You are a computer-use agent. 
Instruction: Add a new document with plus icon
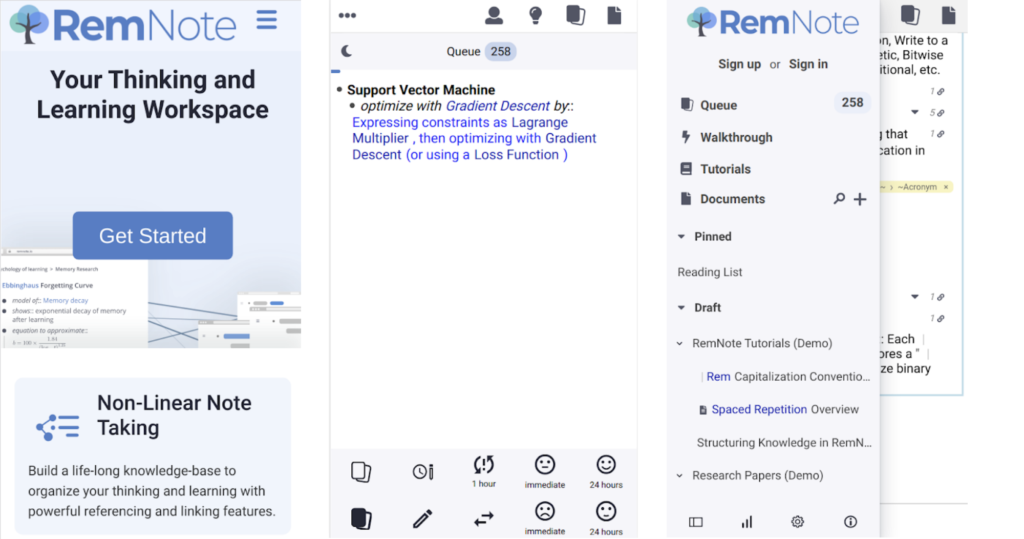tap(860, 199)
